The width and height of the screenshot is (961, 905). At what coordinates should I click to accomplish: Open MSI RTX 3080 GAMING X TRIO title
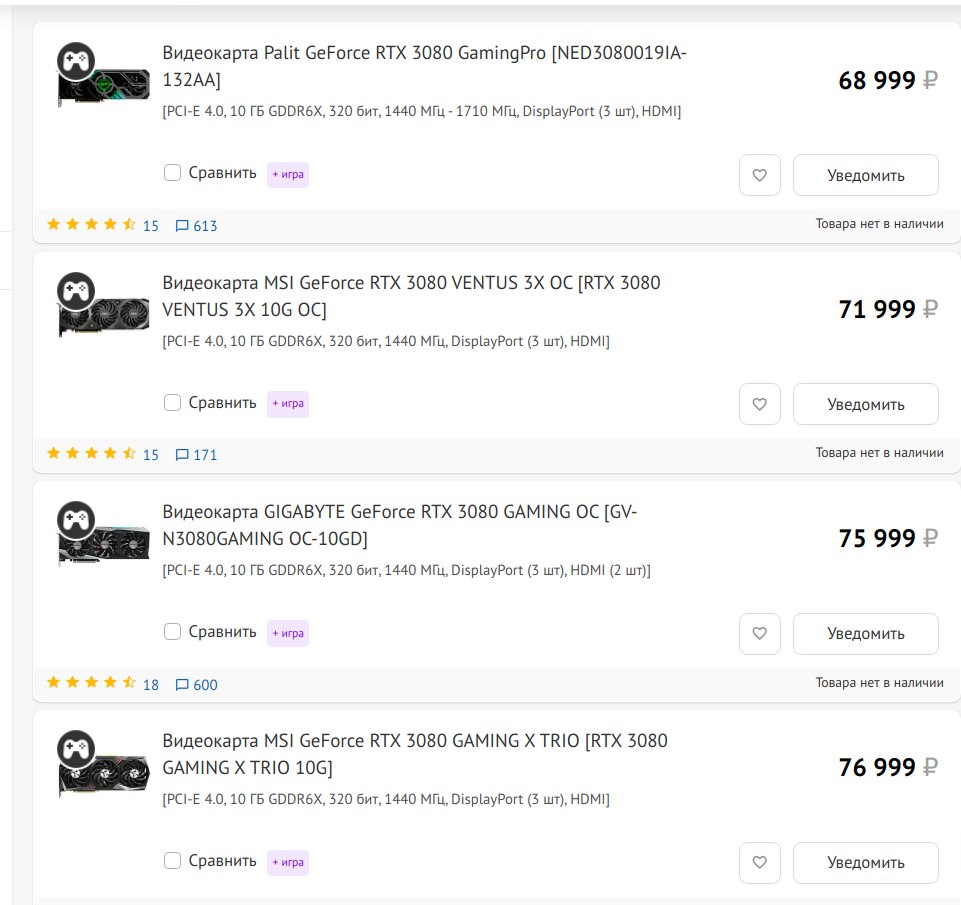pos(415,754)
